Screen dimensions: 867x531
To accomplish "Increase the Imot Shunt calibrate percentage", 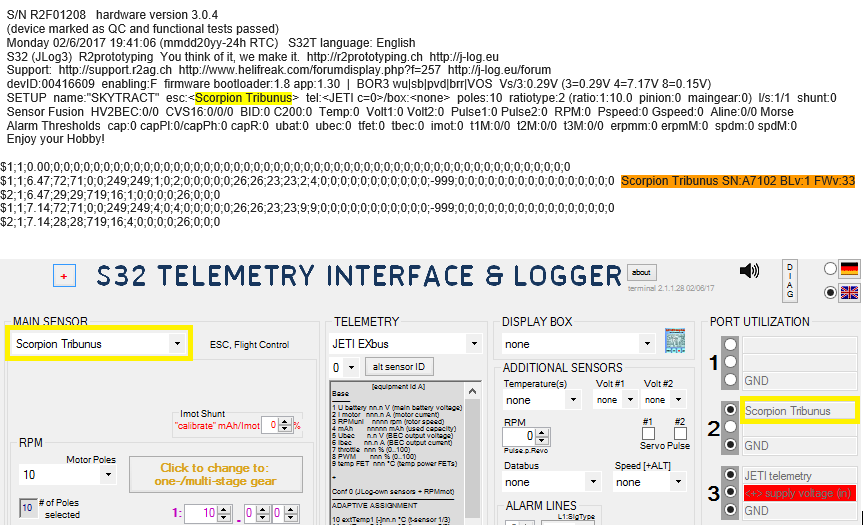I will [x=285, y=422].
